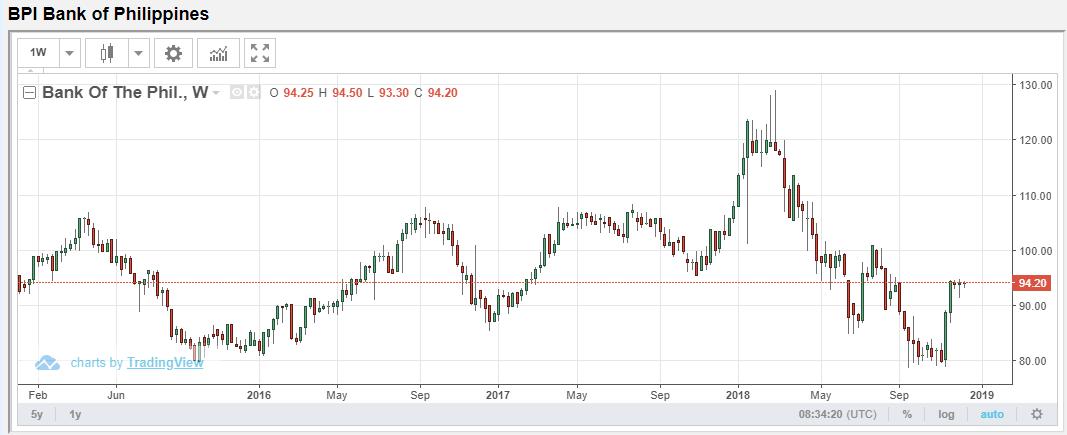Screen dimensions: 1067x435
Task: Click the fullscreen expand arrows icon
Action: click(259, 53)
